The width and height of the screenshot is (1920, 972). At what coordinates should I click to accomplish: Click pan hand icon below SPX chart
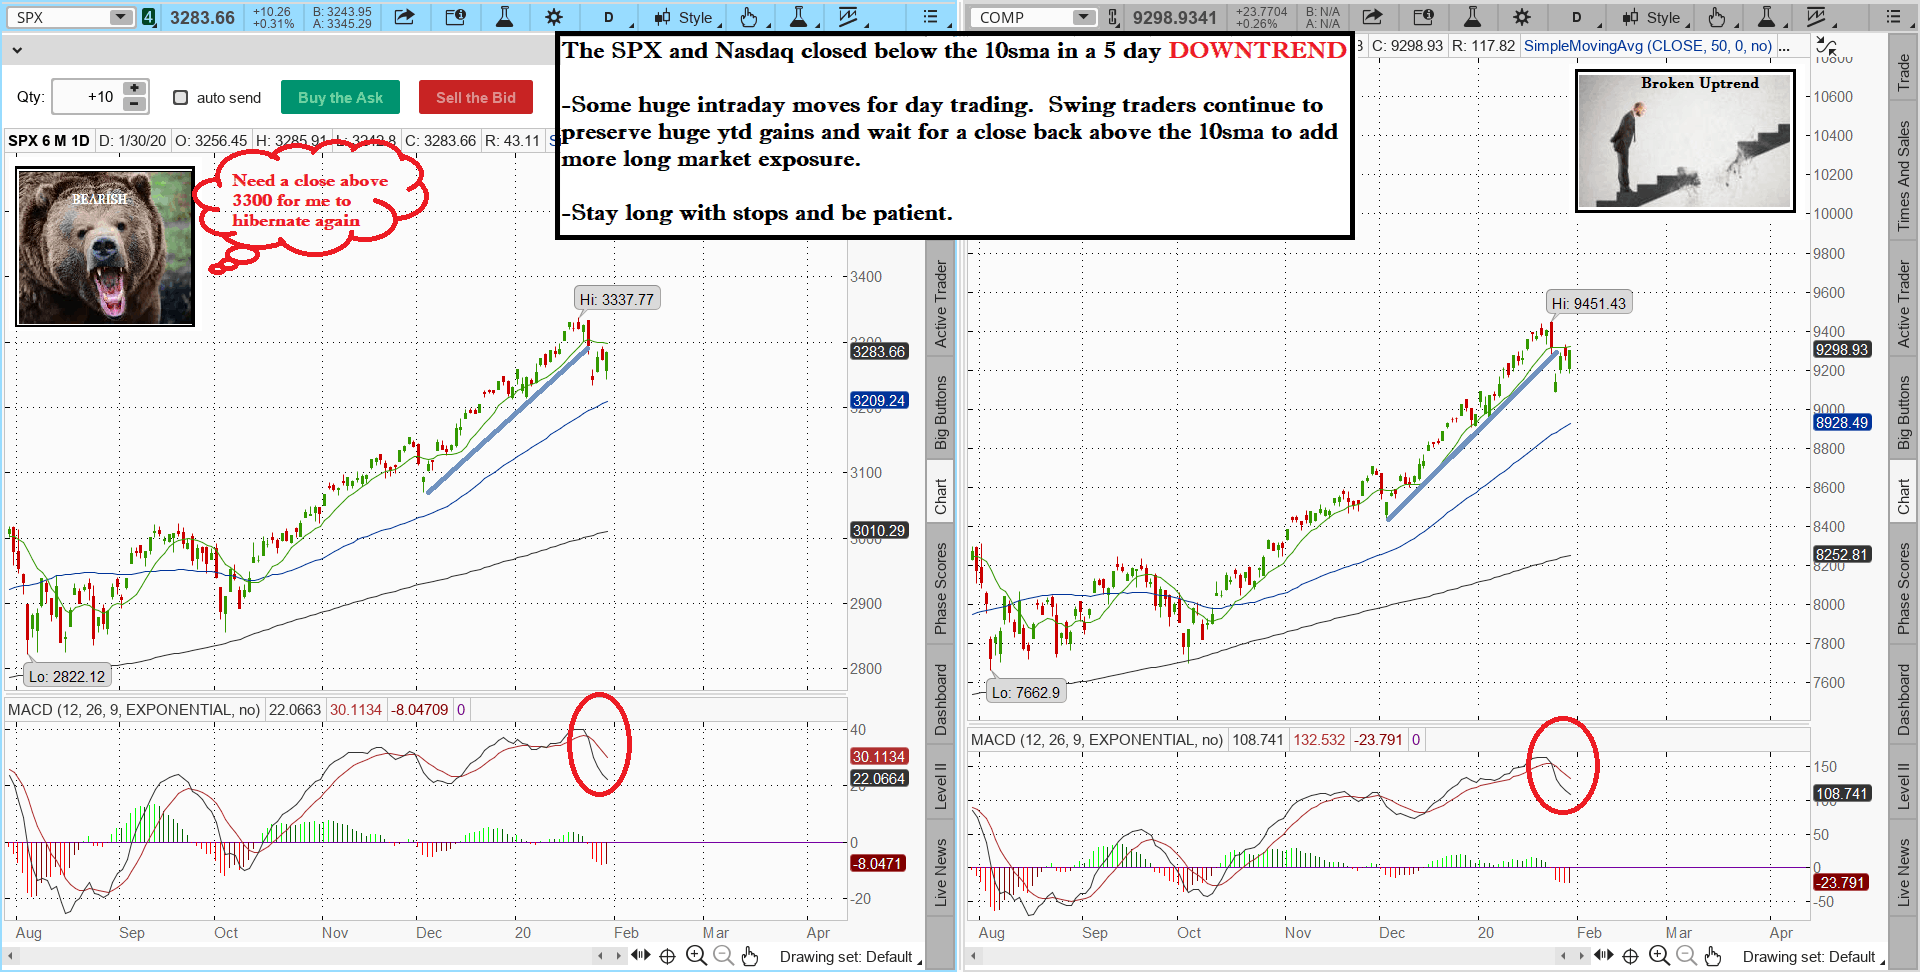[750, 956]
